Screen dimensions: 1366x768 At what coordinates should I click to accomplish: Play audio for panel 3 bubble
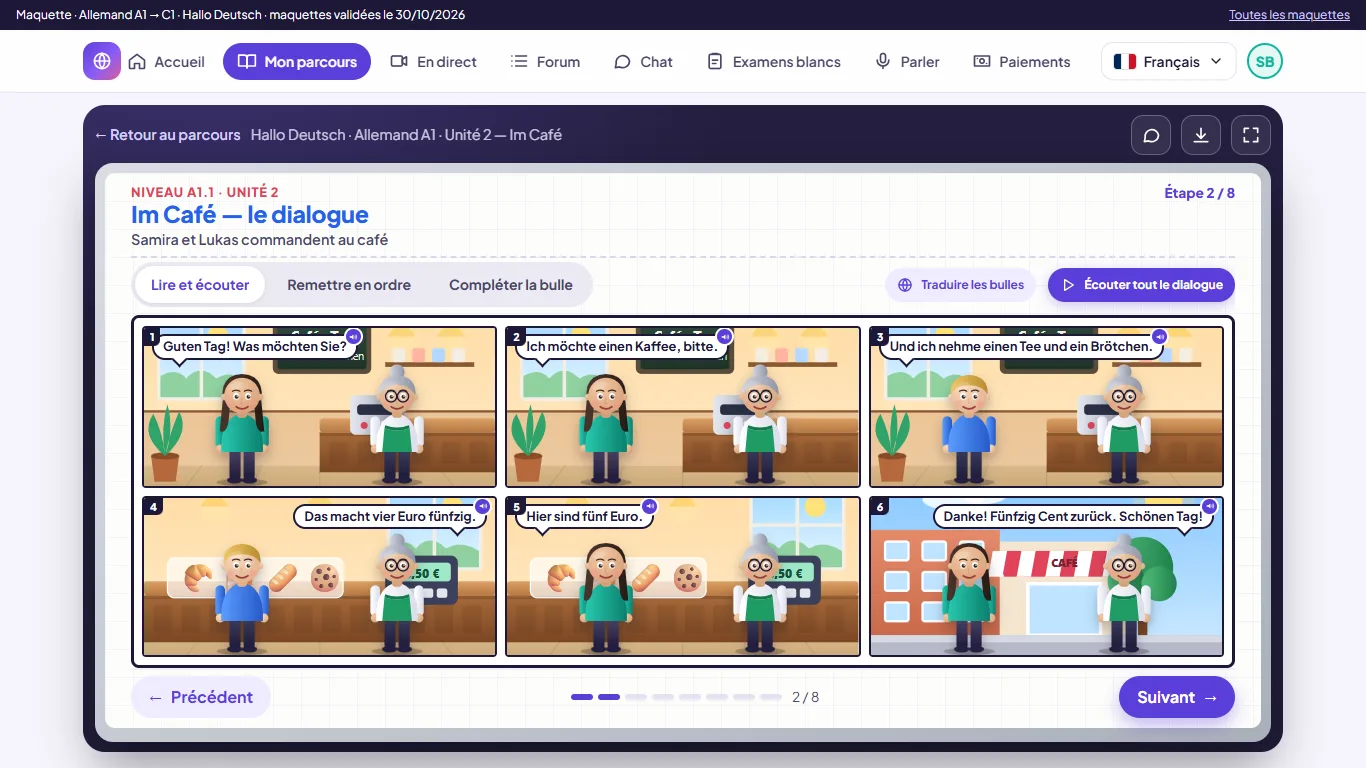[x=1159, y=336]
